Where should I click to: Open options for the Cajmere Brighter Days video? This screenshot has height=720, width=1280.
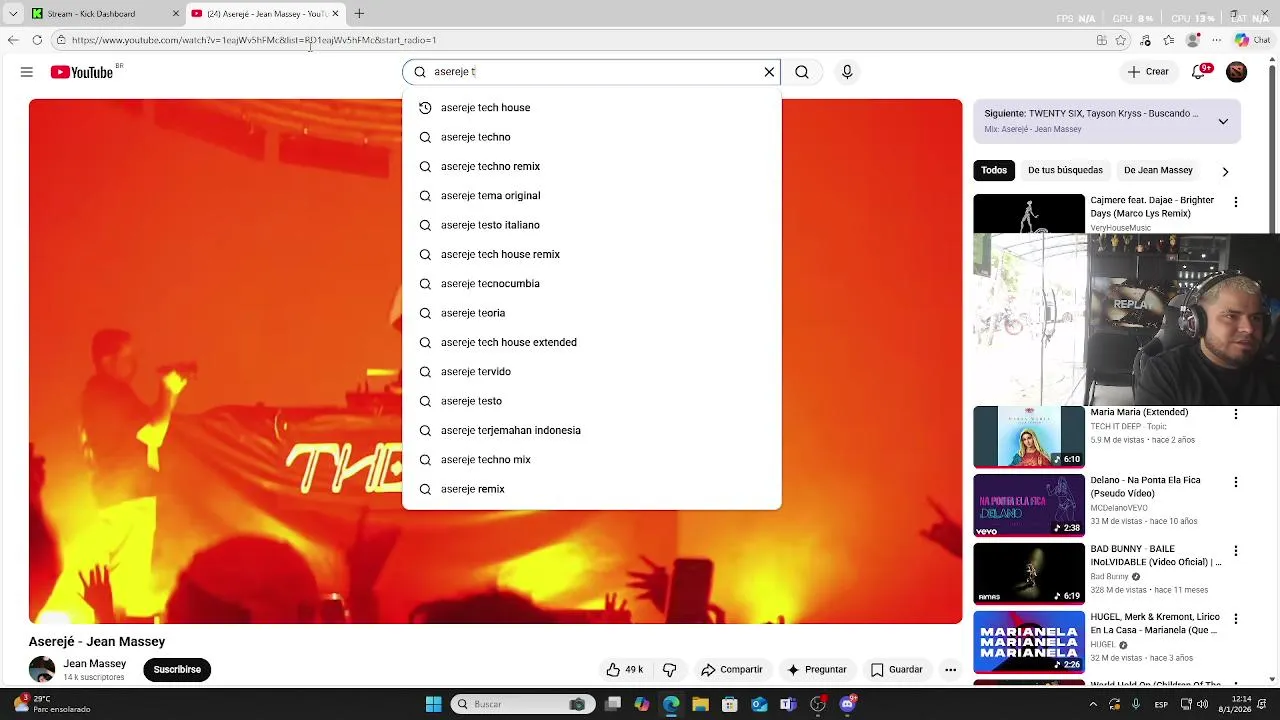click(x=1236, y=202)
